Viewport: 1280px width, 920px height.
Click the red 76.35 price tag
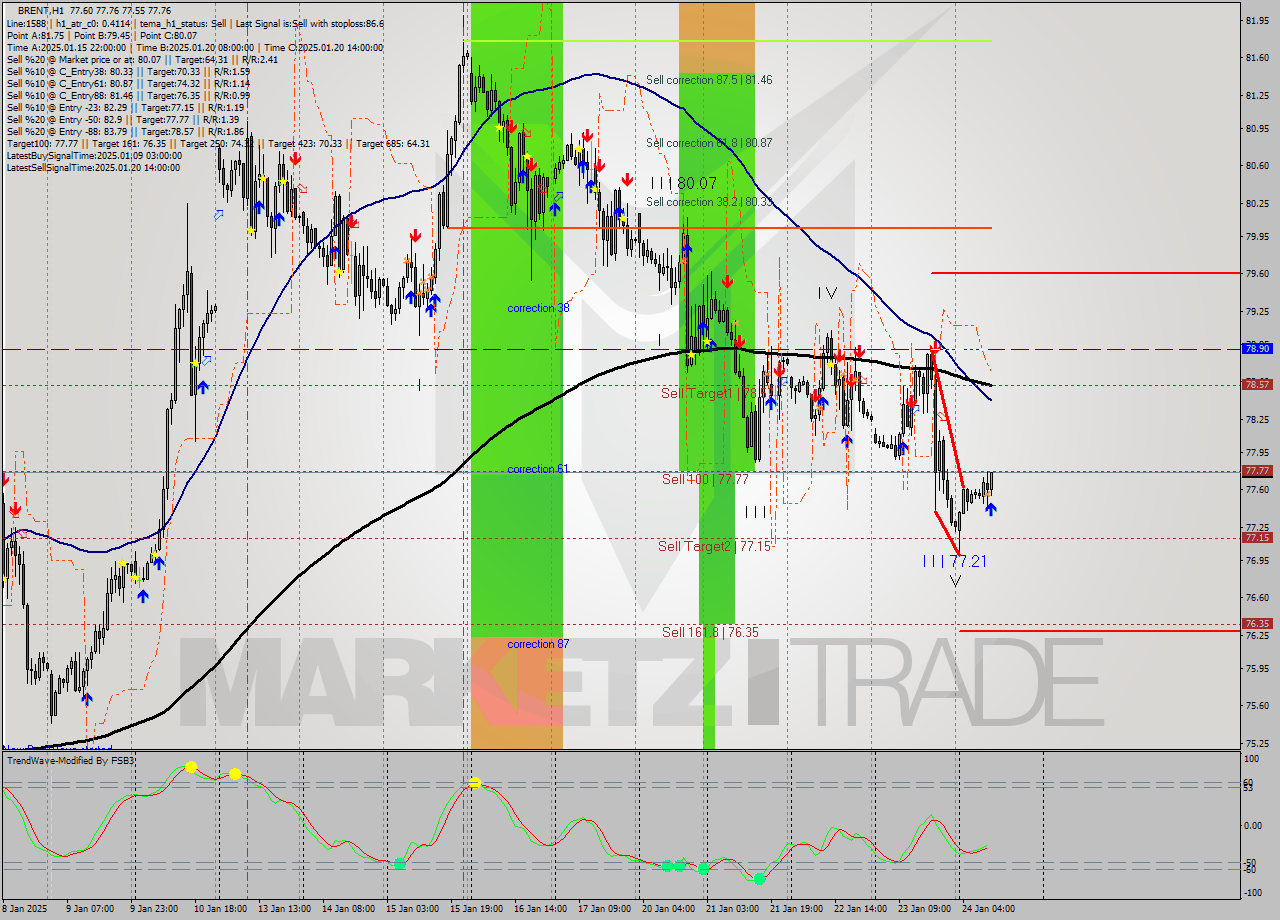1257,623
